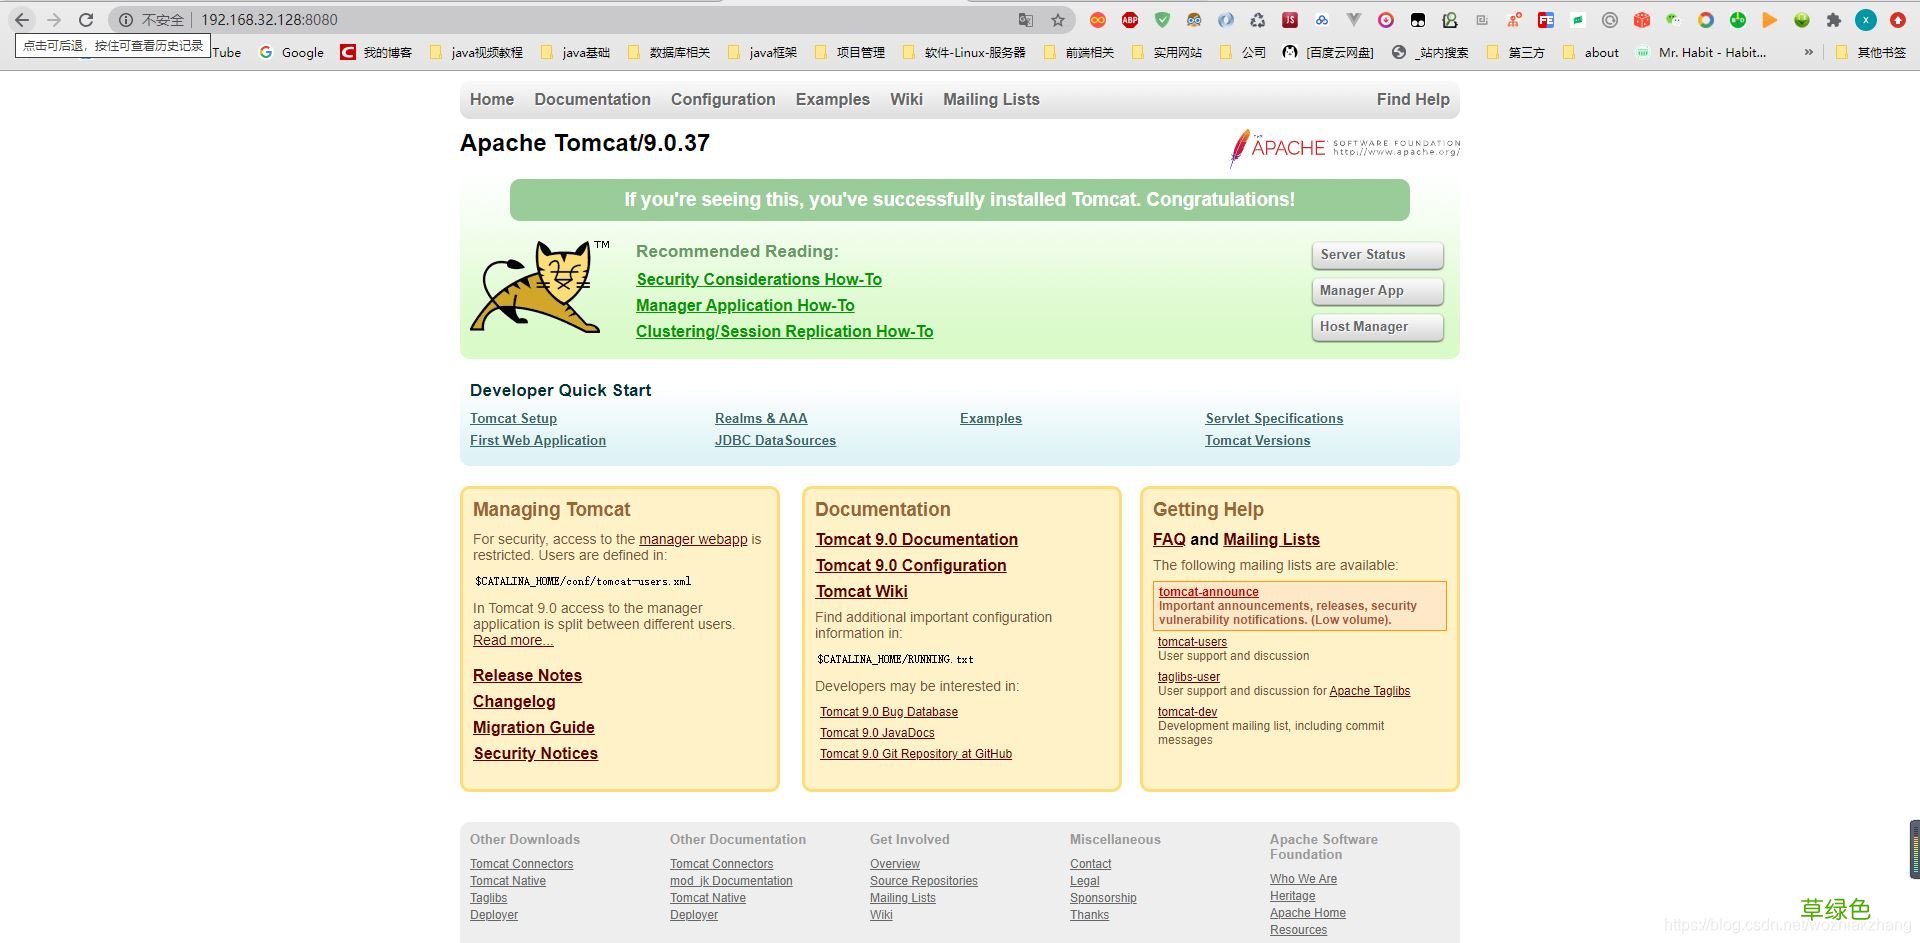Expand the 其他书签 bookmark folder
This screenshot has height=943, width=1920.
coord(1871,52)
